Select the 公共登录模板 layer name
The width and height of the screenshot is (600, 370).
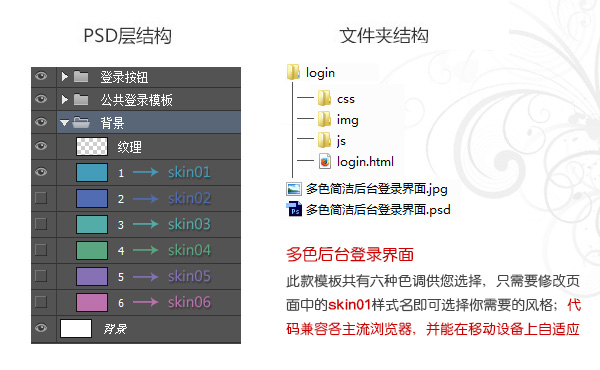point(136,100)
